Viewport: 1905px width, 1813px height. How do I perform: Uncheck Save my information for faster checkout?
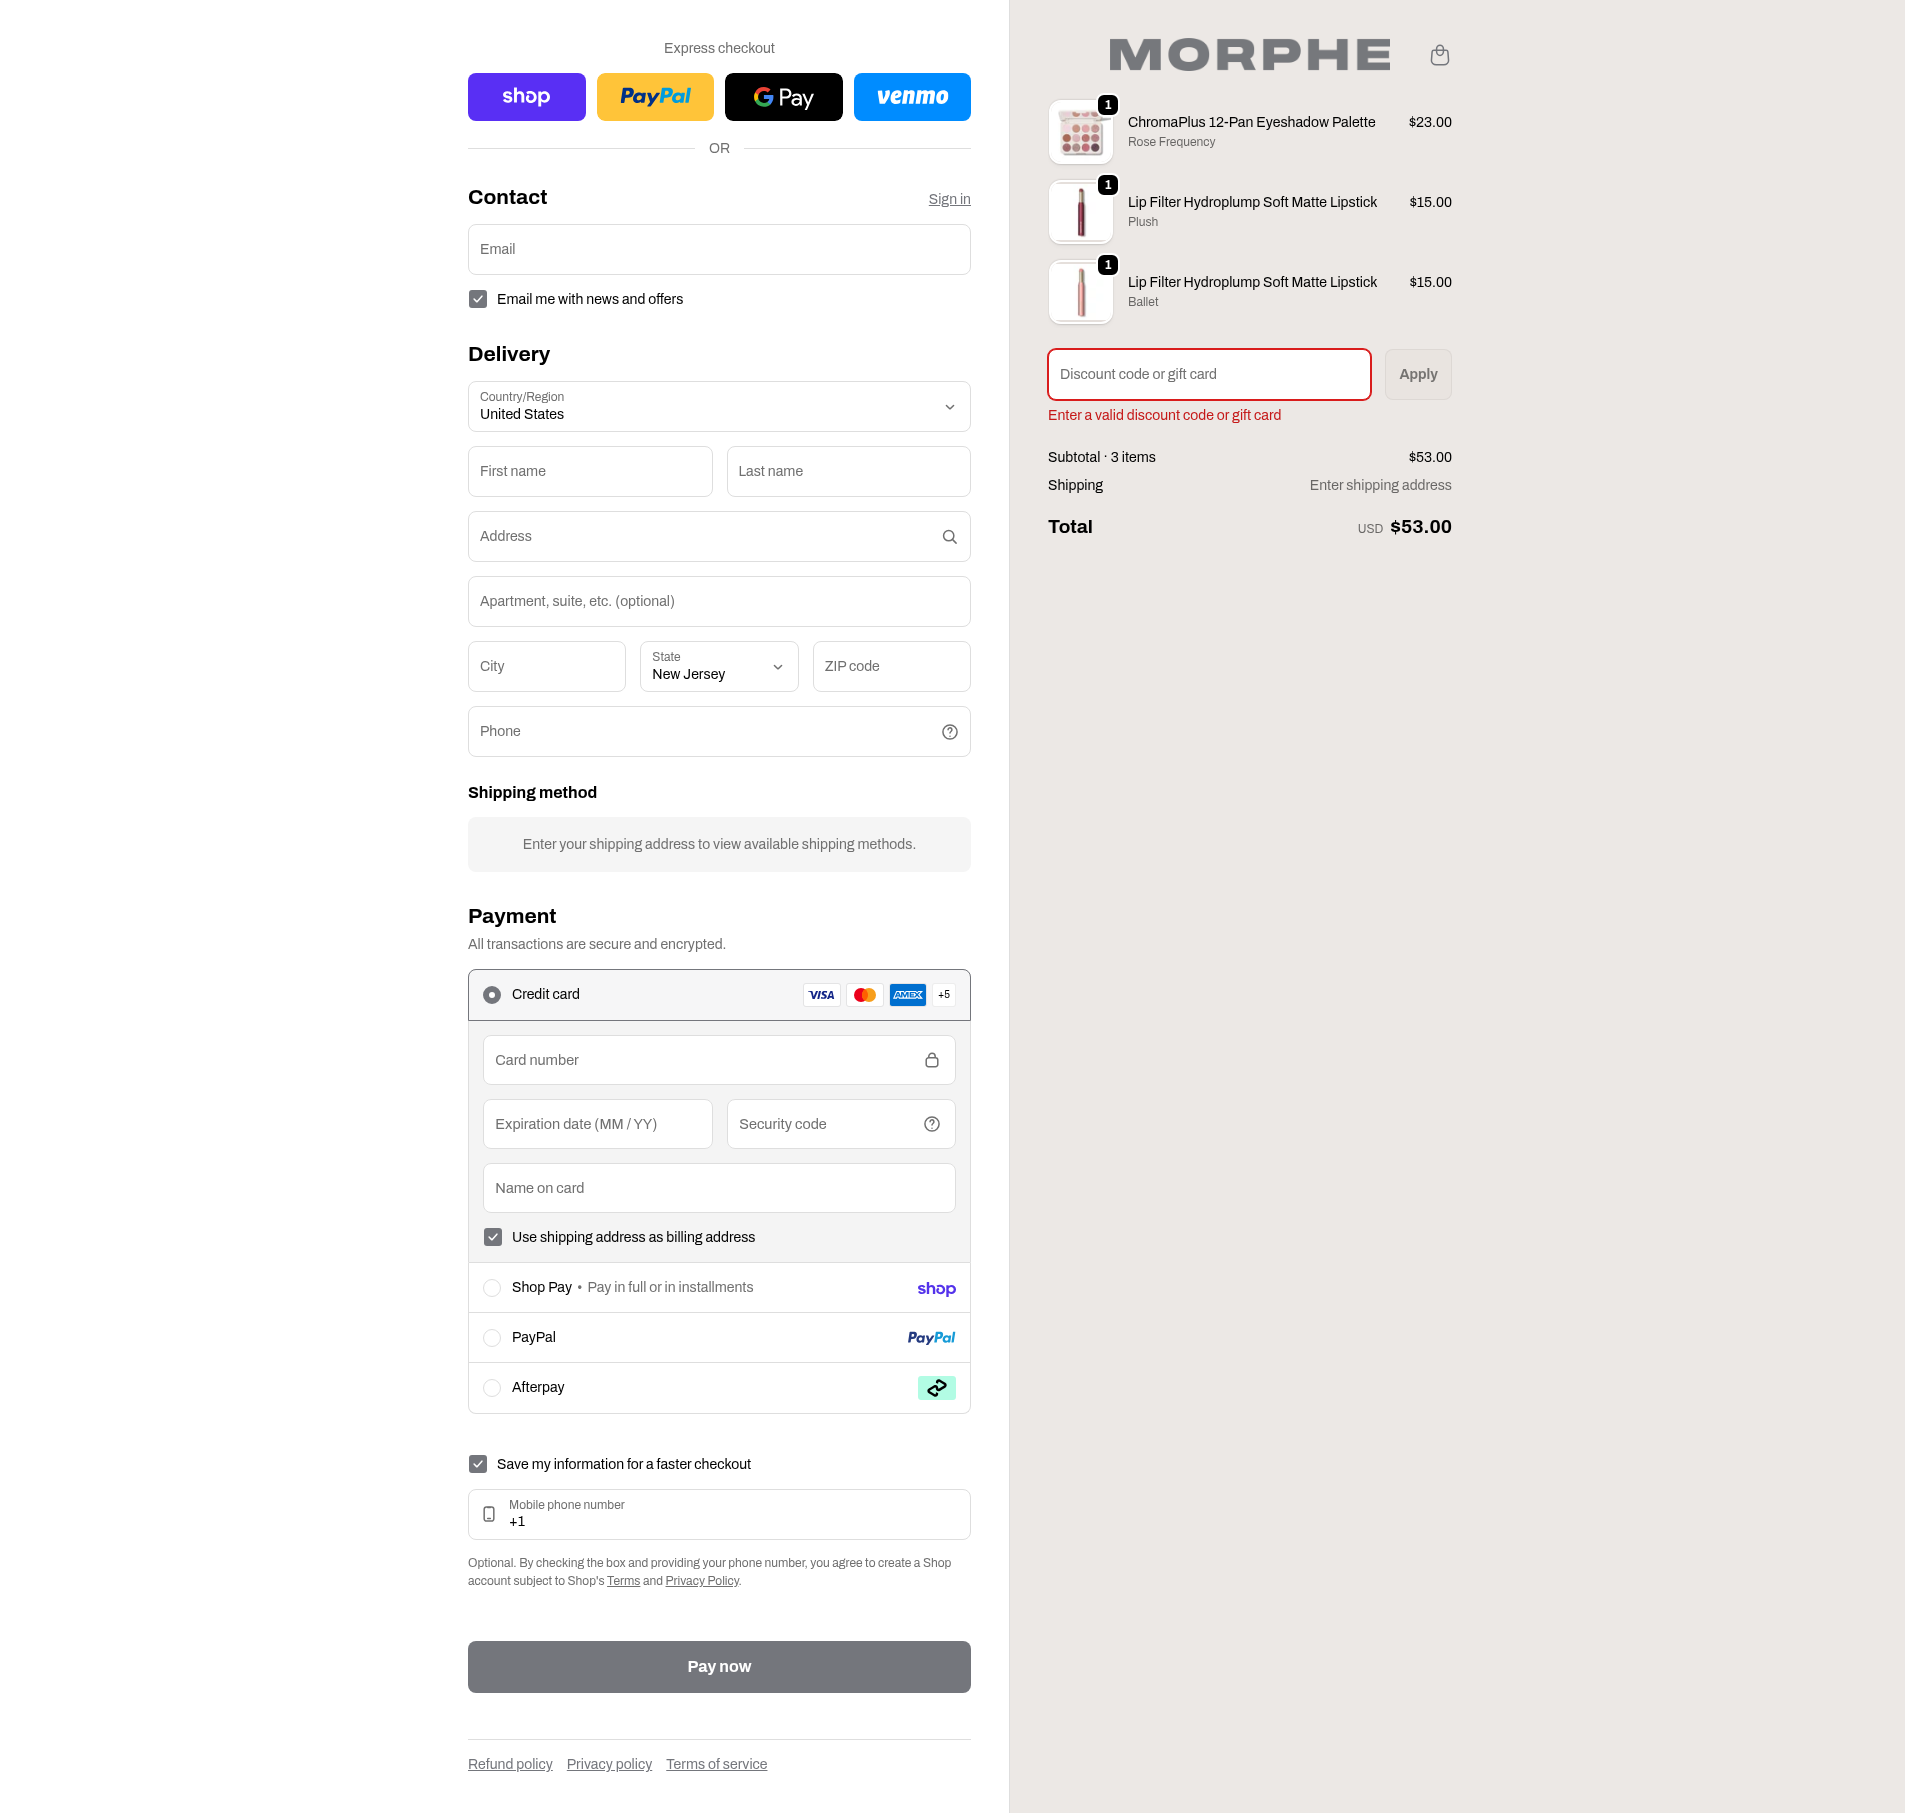(478, 1464)
